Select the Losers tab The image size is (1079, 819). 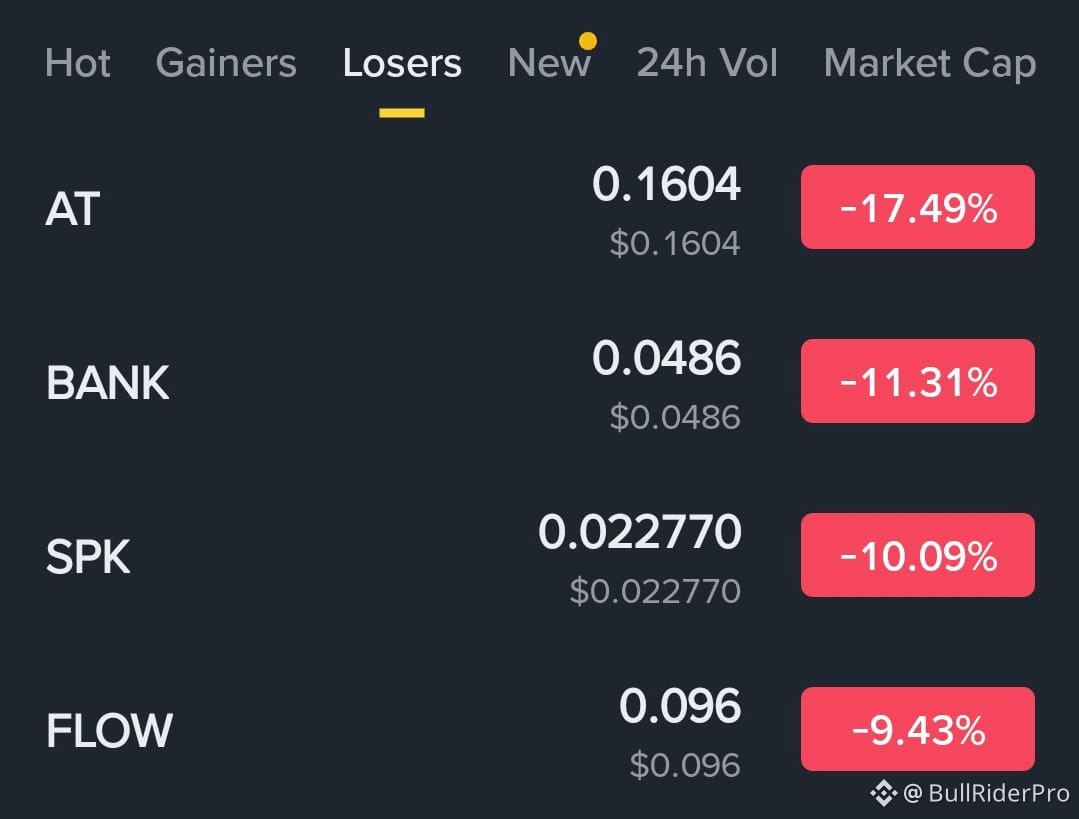tap(402, 63)
